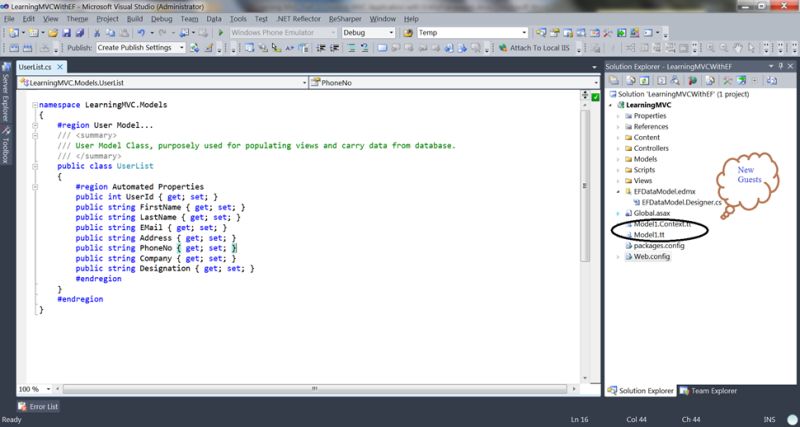Click the New Project toolbar icon
The image size is (800, 427).
pyautogui.click(x=13, y=33)
